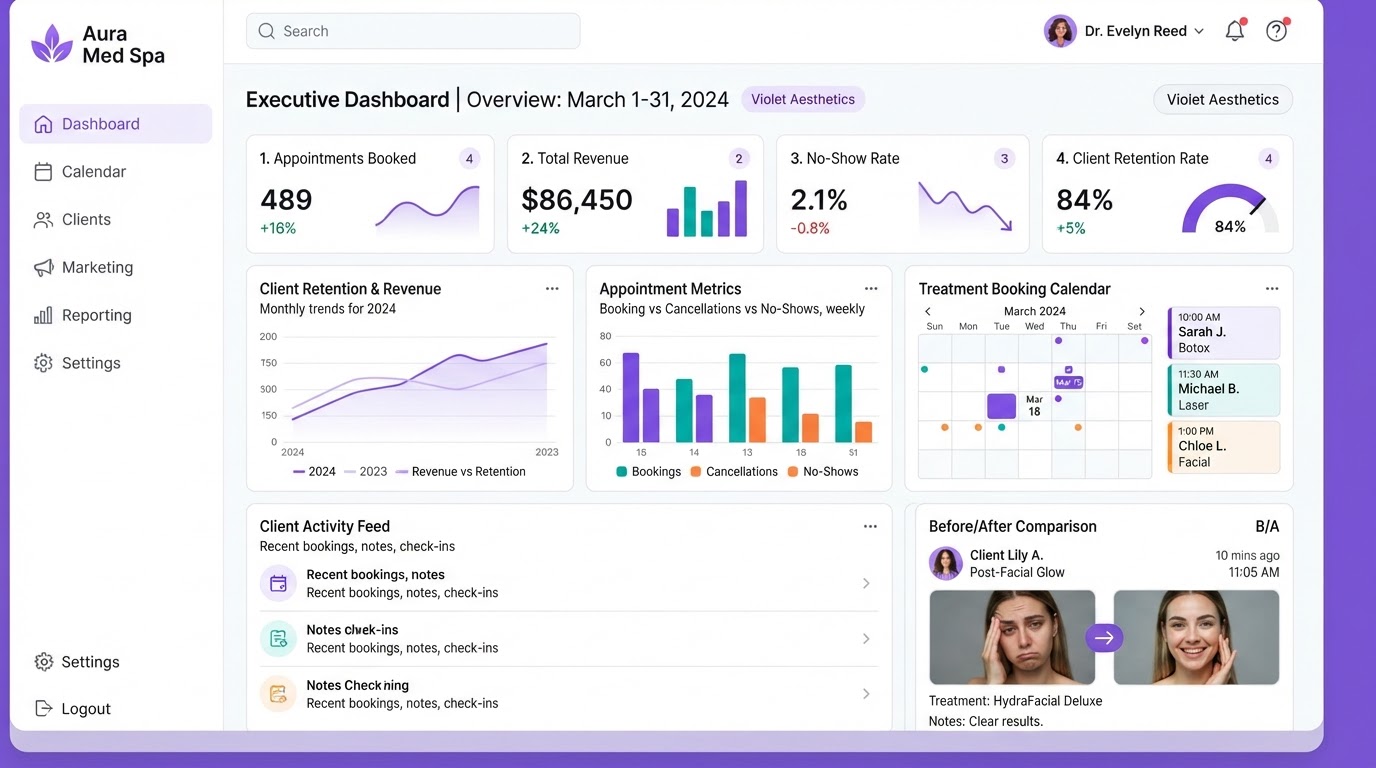This screenshot has height=768, width=1376.
Task: Open Sarah J. Botox 10:00 AM appointment
Action: click(1224, 333)
